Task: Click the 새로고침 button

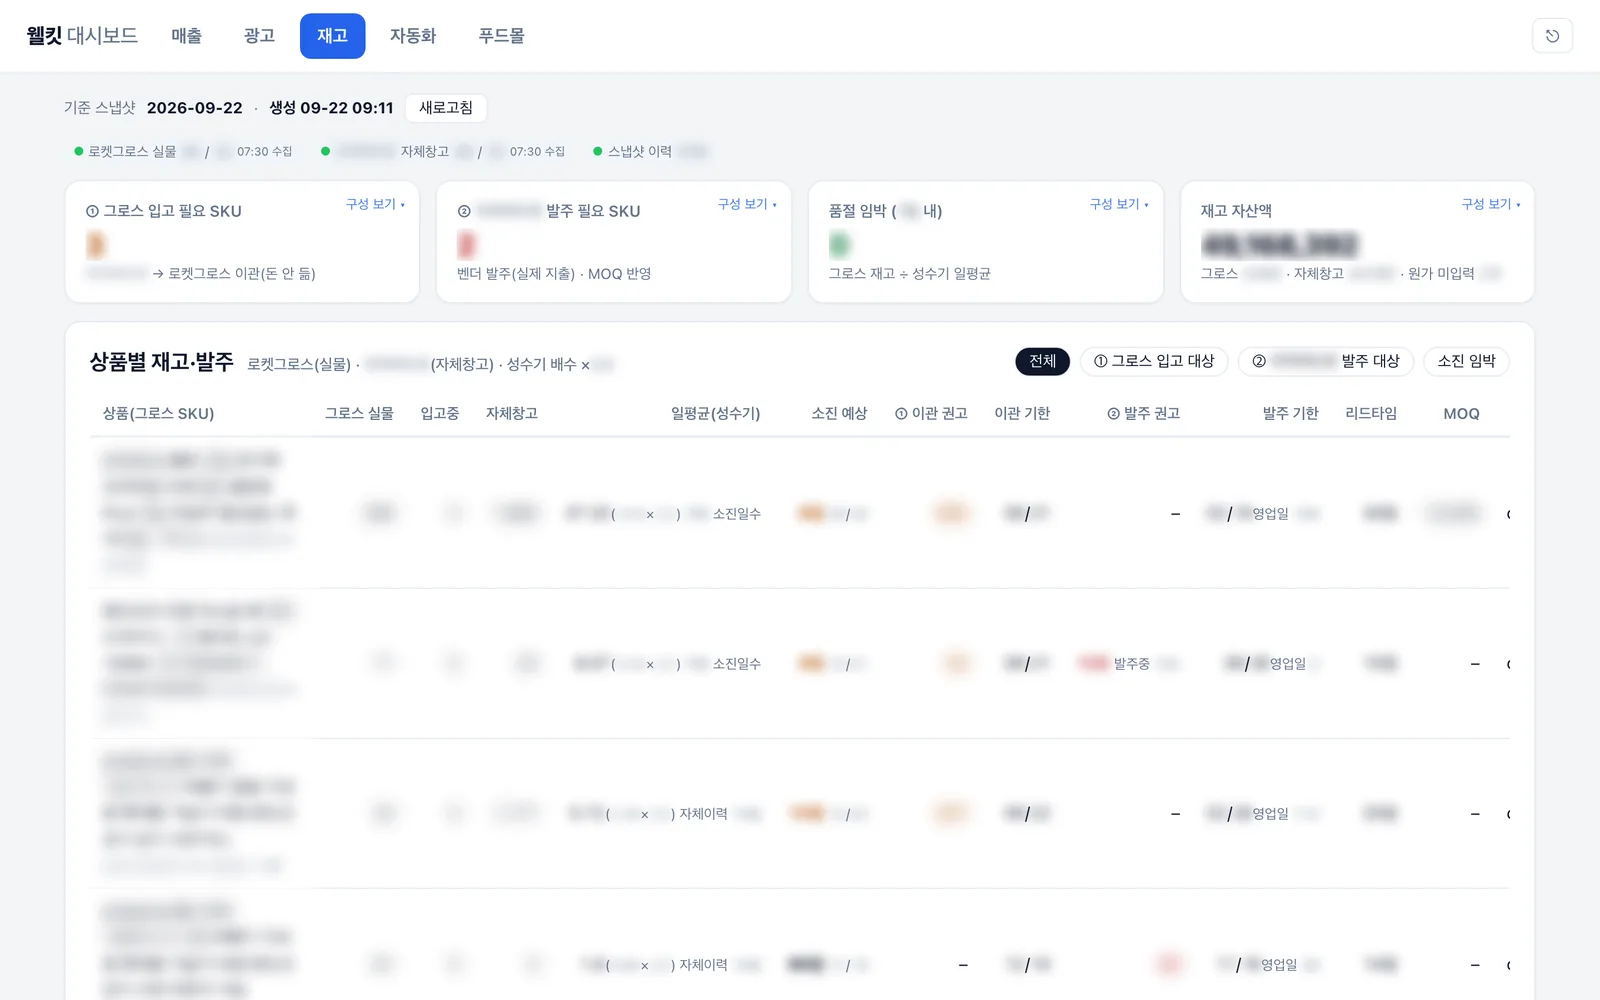Action: click(x=446, y=108)
